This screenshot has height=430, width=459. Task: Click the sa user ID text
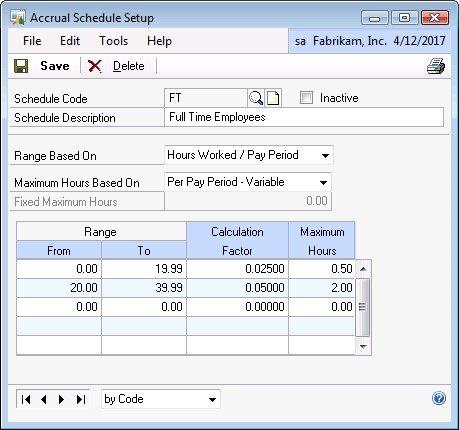[300, 41]
